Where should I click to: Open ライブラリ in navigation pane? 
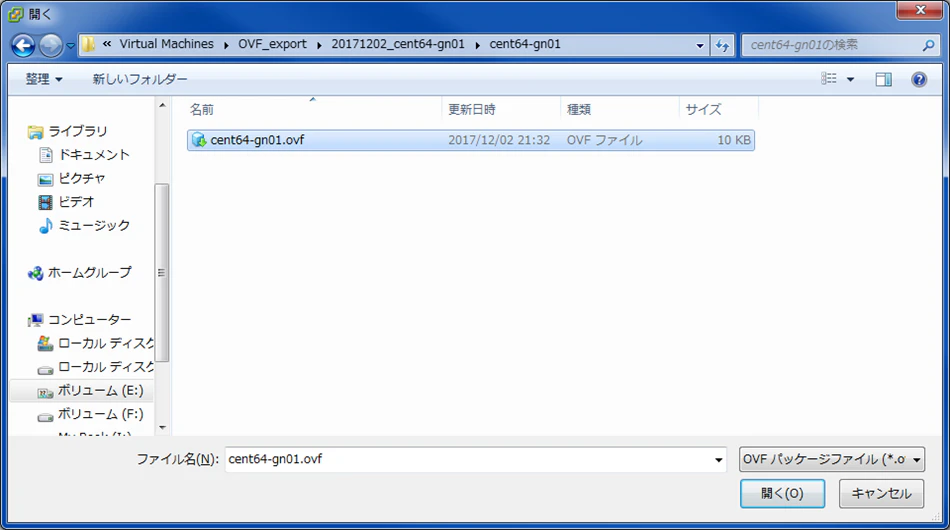click(78, 131)
